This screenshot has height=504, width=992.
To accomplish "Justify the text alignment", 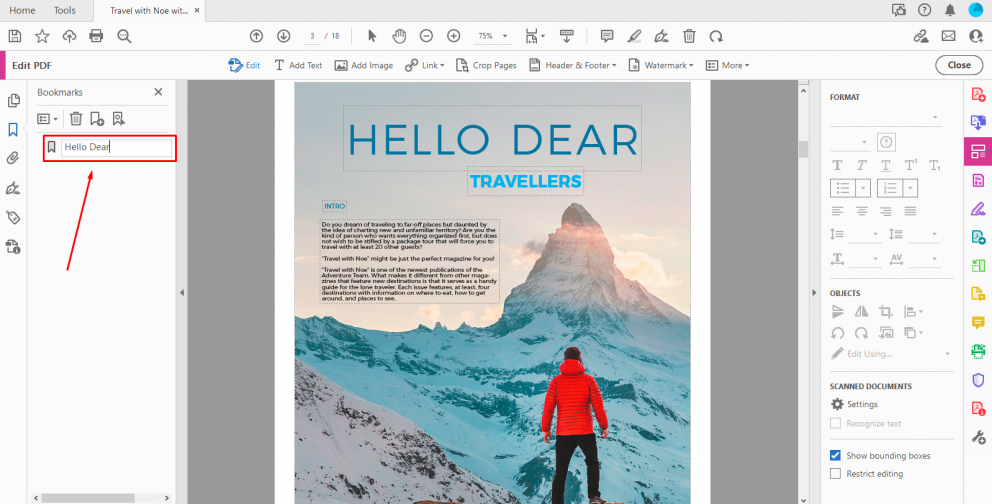I will (x=910, y=211).
